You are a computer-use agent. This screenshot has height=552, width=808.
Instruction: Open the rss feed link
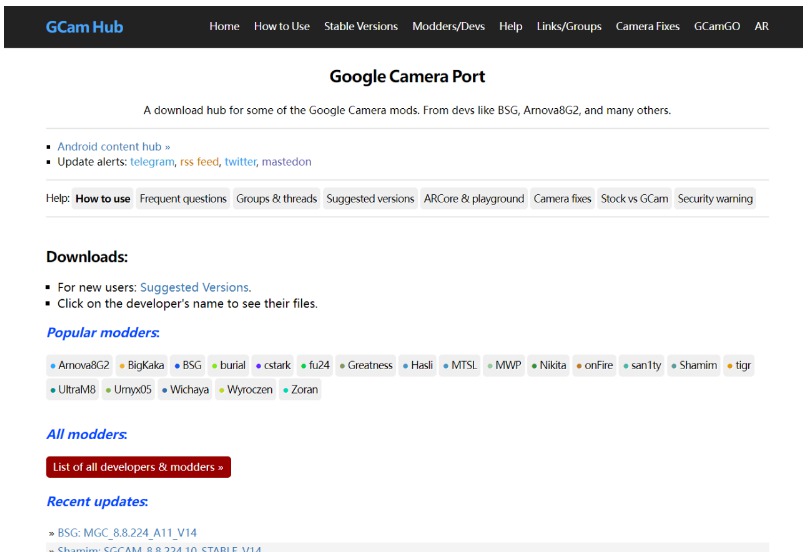pyautogui.click(x=199, y=162)
